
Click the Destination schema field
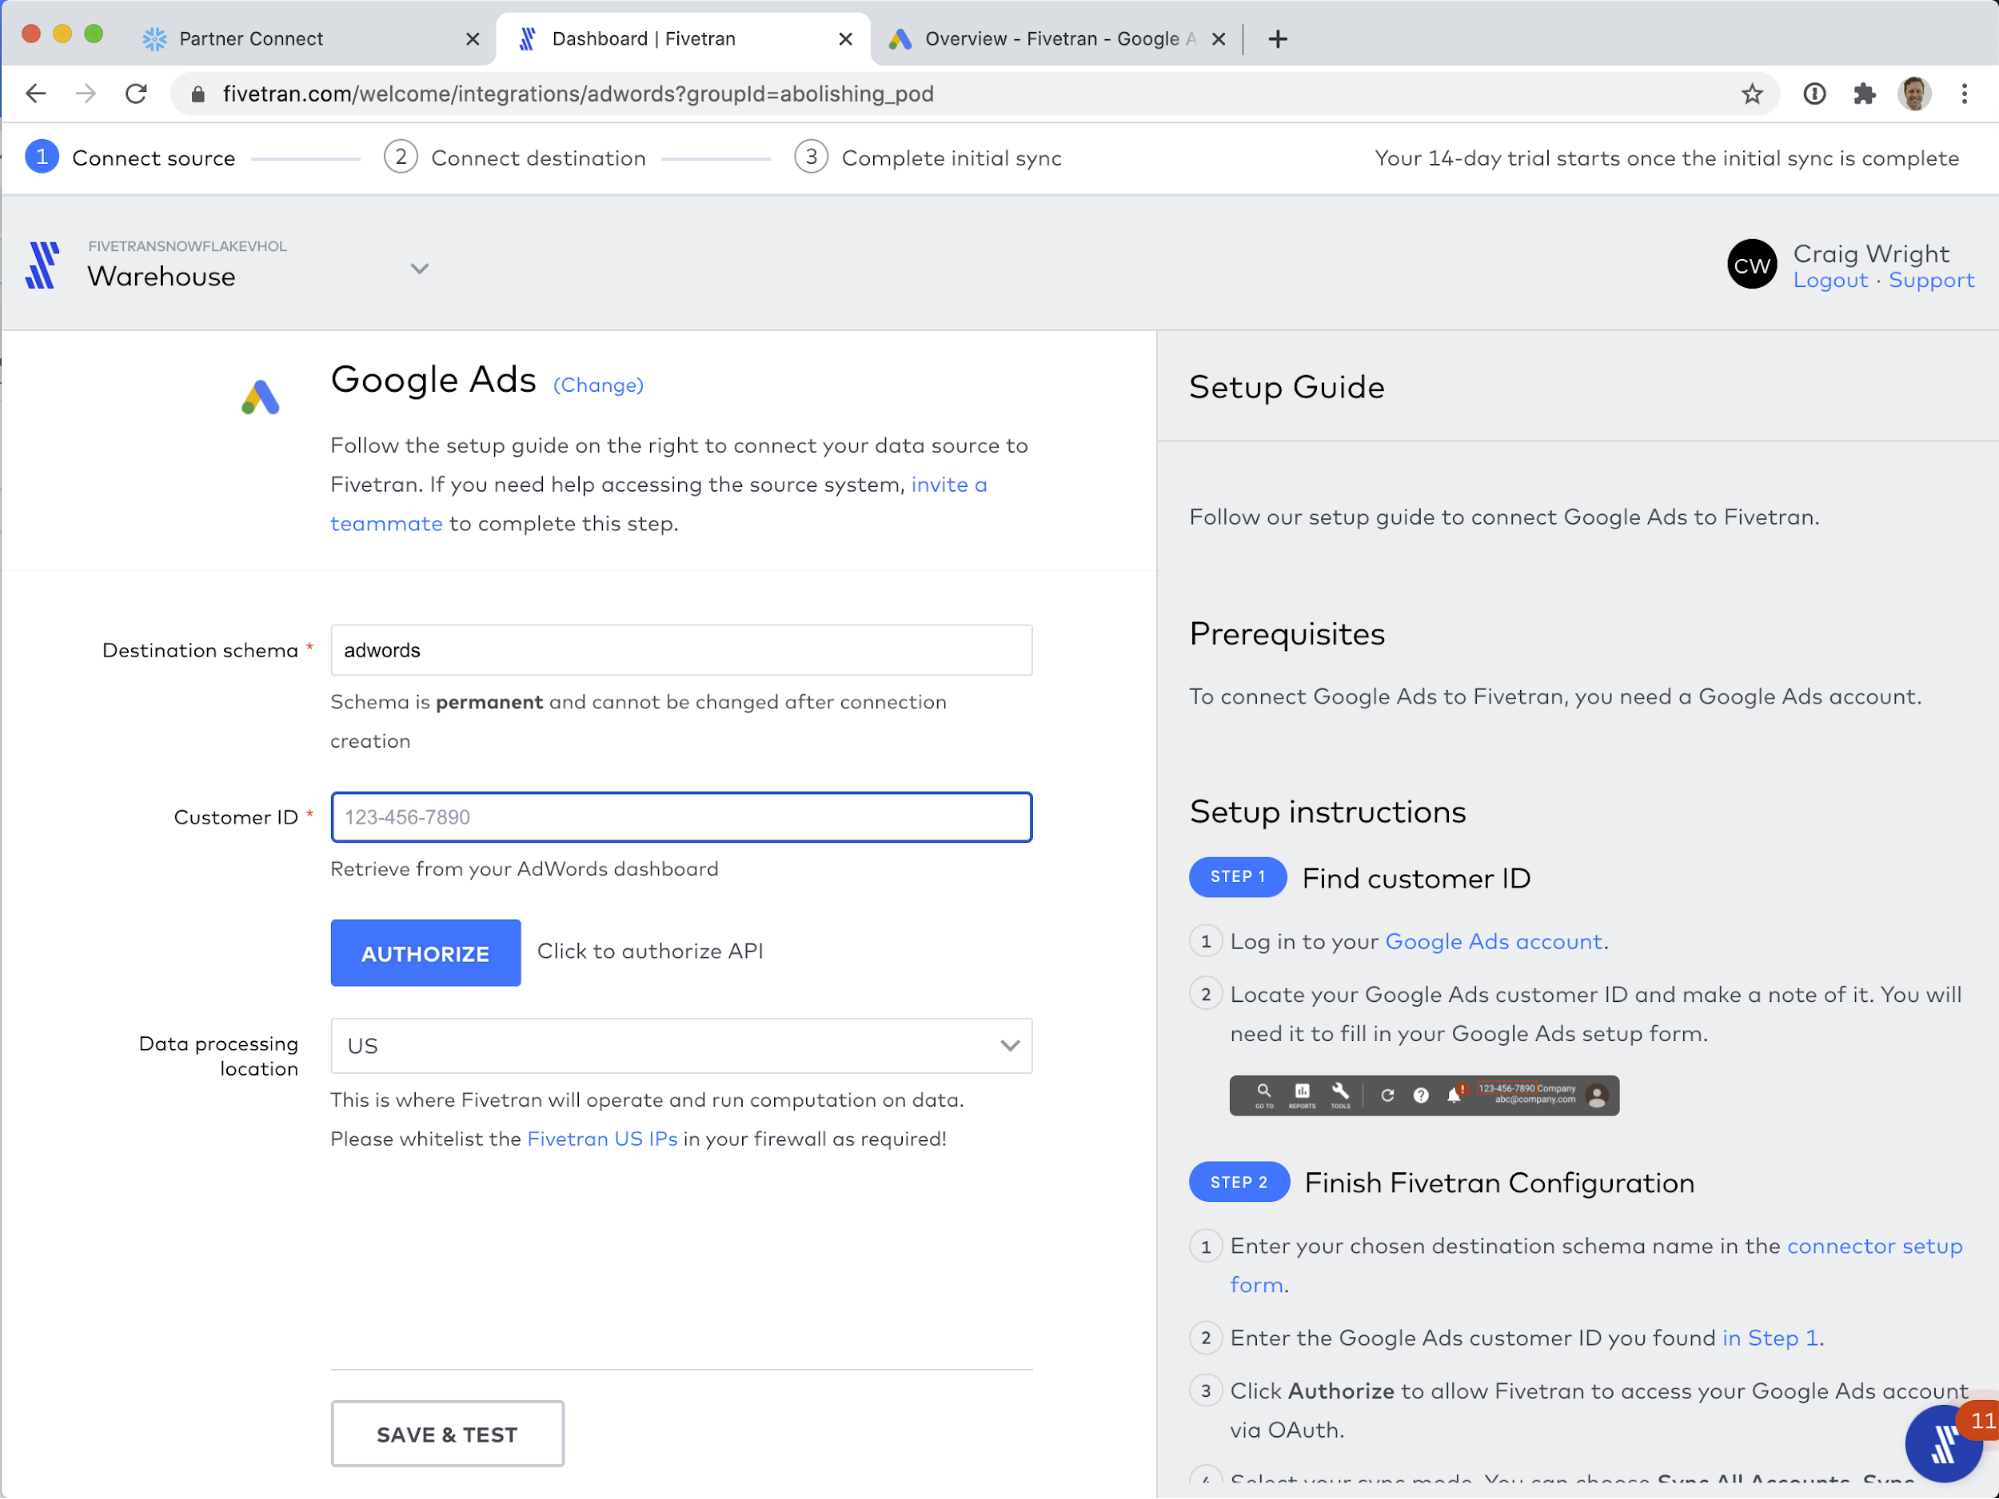click(x=681, y=650)
